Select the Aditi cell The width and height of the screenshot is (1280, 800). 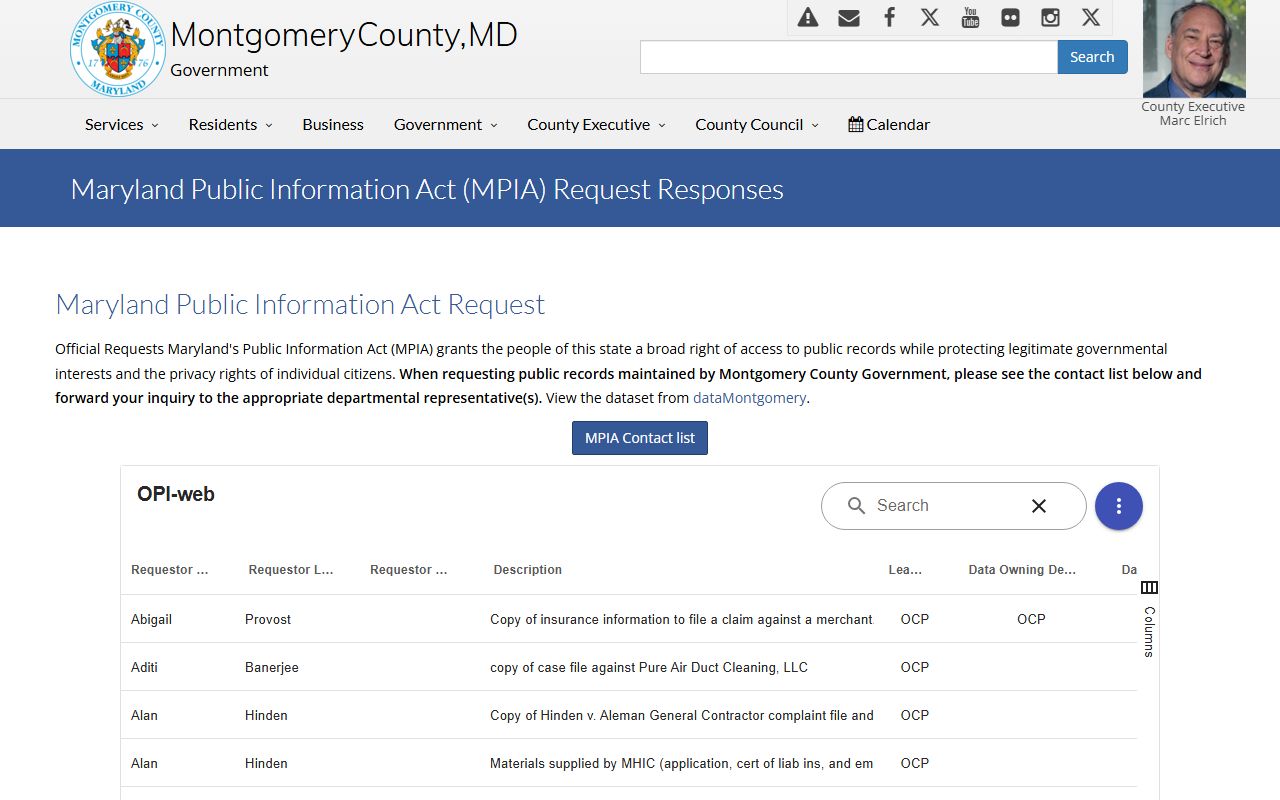tap(144, 667)
